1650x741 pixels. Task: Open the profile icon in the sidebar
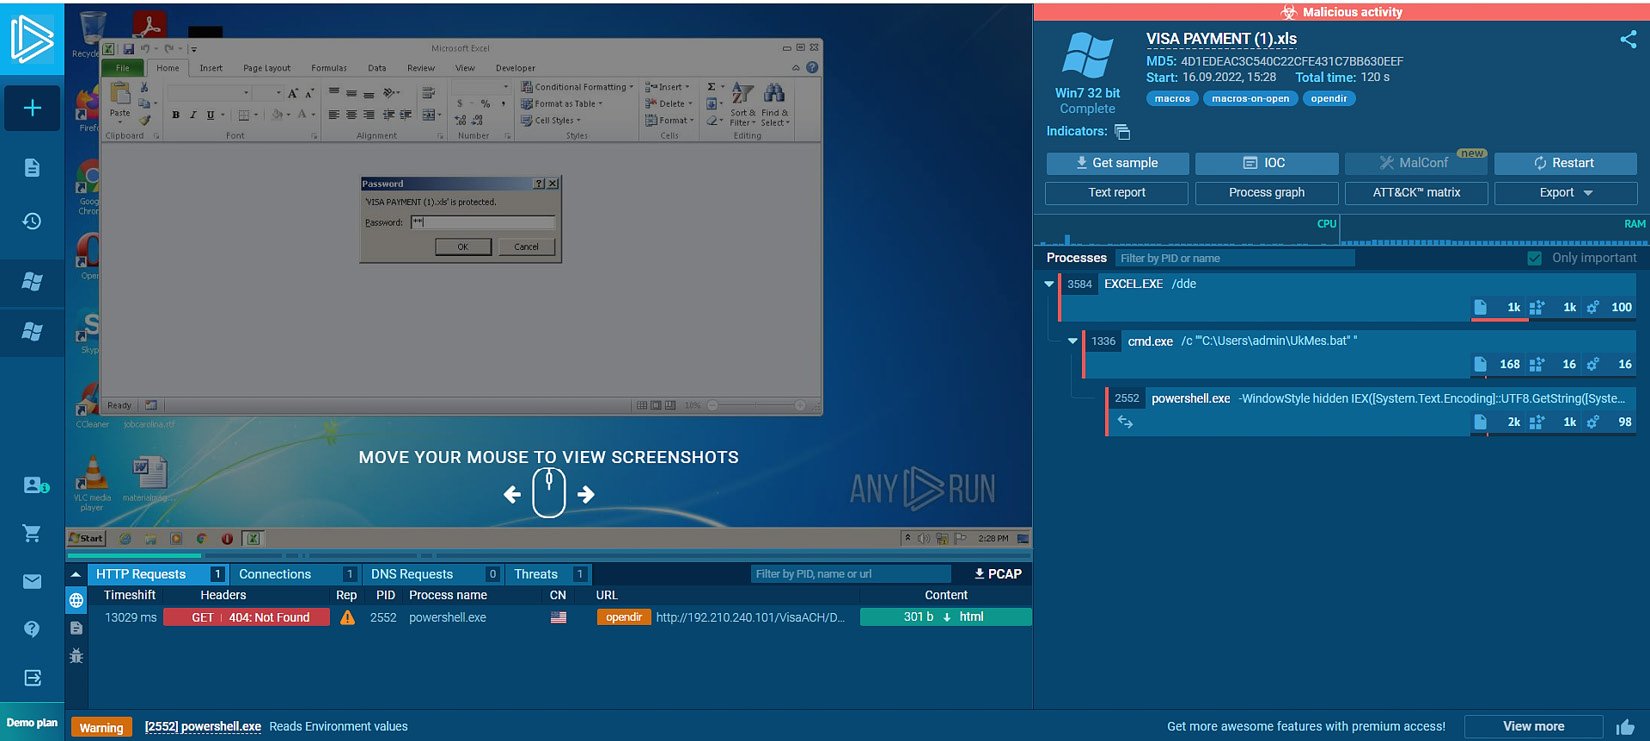[x=36, y=485]
